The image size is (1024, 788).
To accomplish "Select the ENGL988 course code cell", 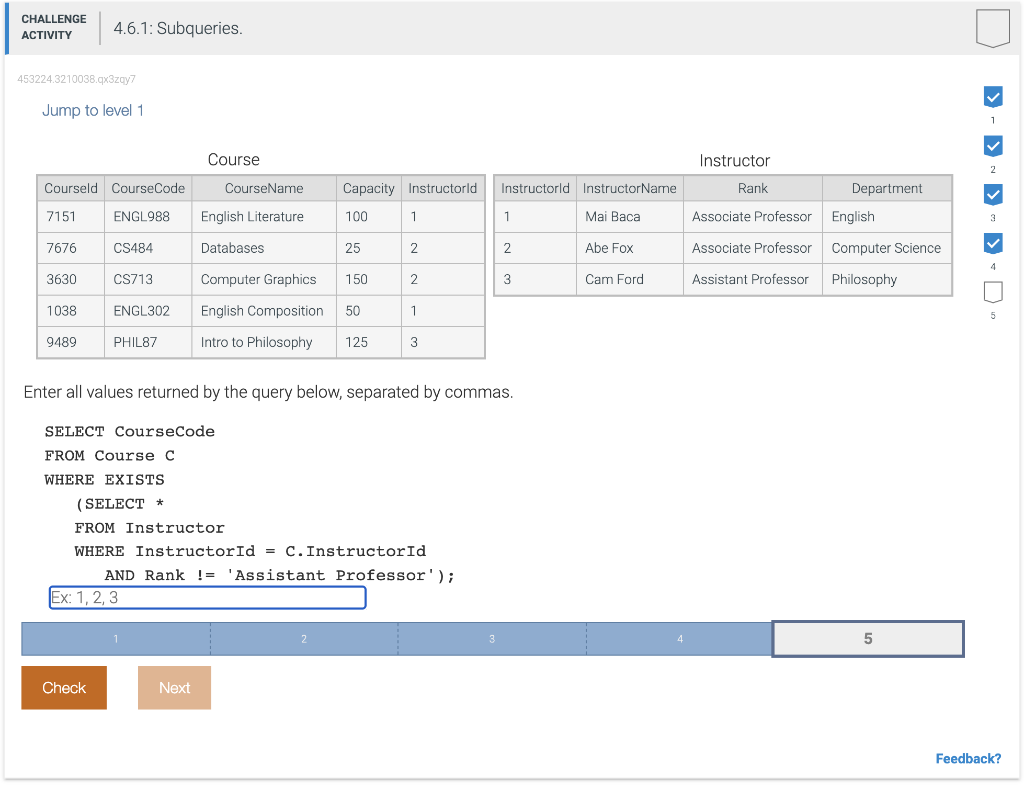I will [x=148, y=217].
